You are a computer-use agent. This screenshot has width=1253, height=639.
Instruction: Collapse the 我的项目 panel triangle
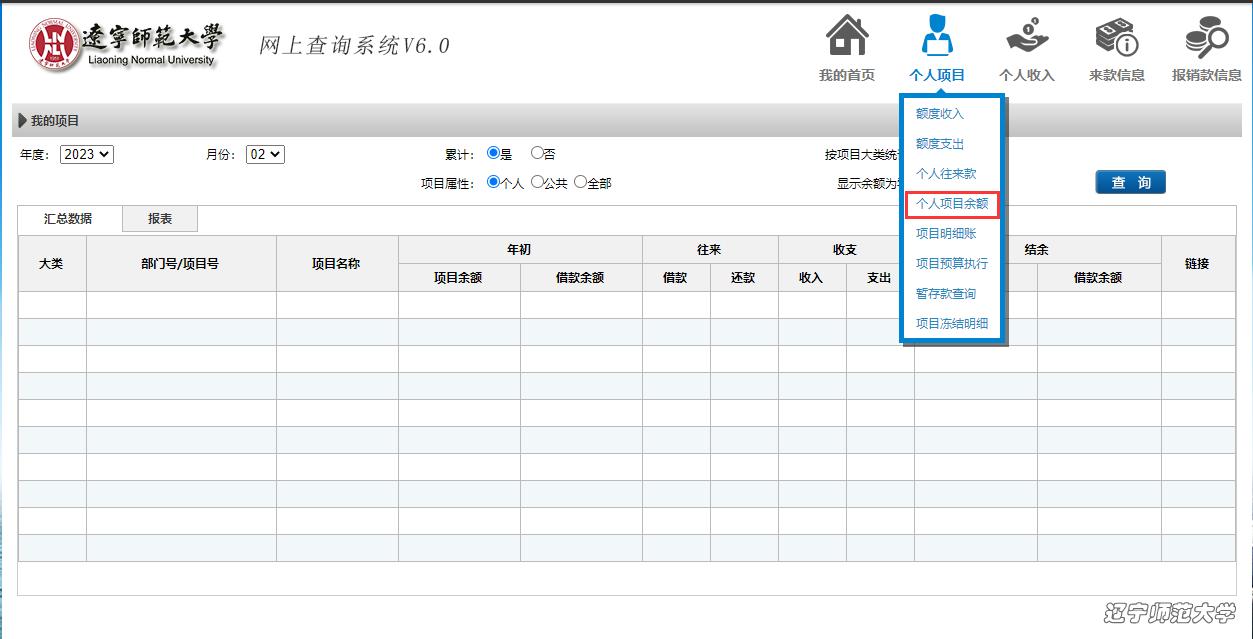click(22, 121)
